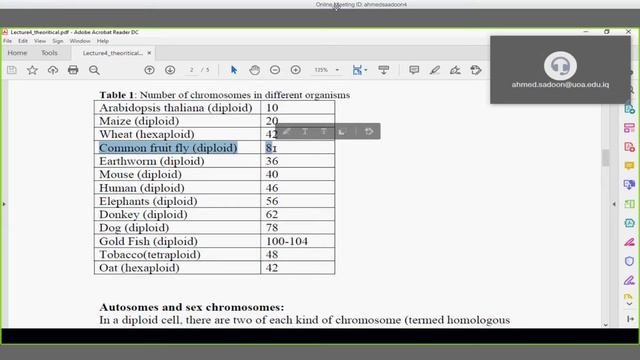Click the 'Common fruit fly (diploid)' highlighted cell
640x360 pixels.
coord(177,148)
